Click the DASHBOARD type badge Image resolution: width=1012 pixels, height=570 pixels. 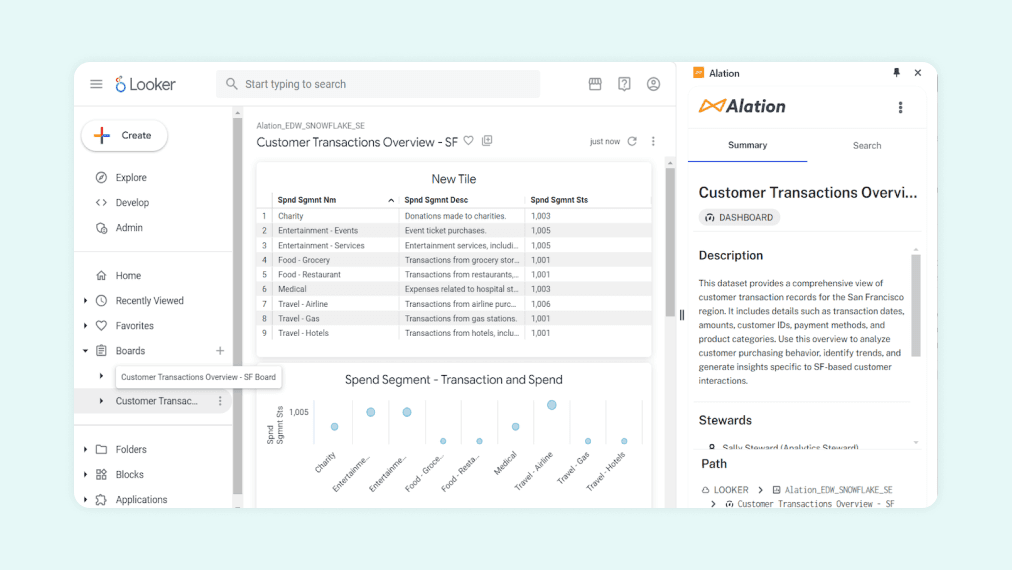(x=739, y=218)
